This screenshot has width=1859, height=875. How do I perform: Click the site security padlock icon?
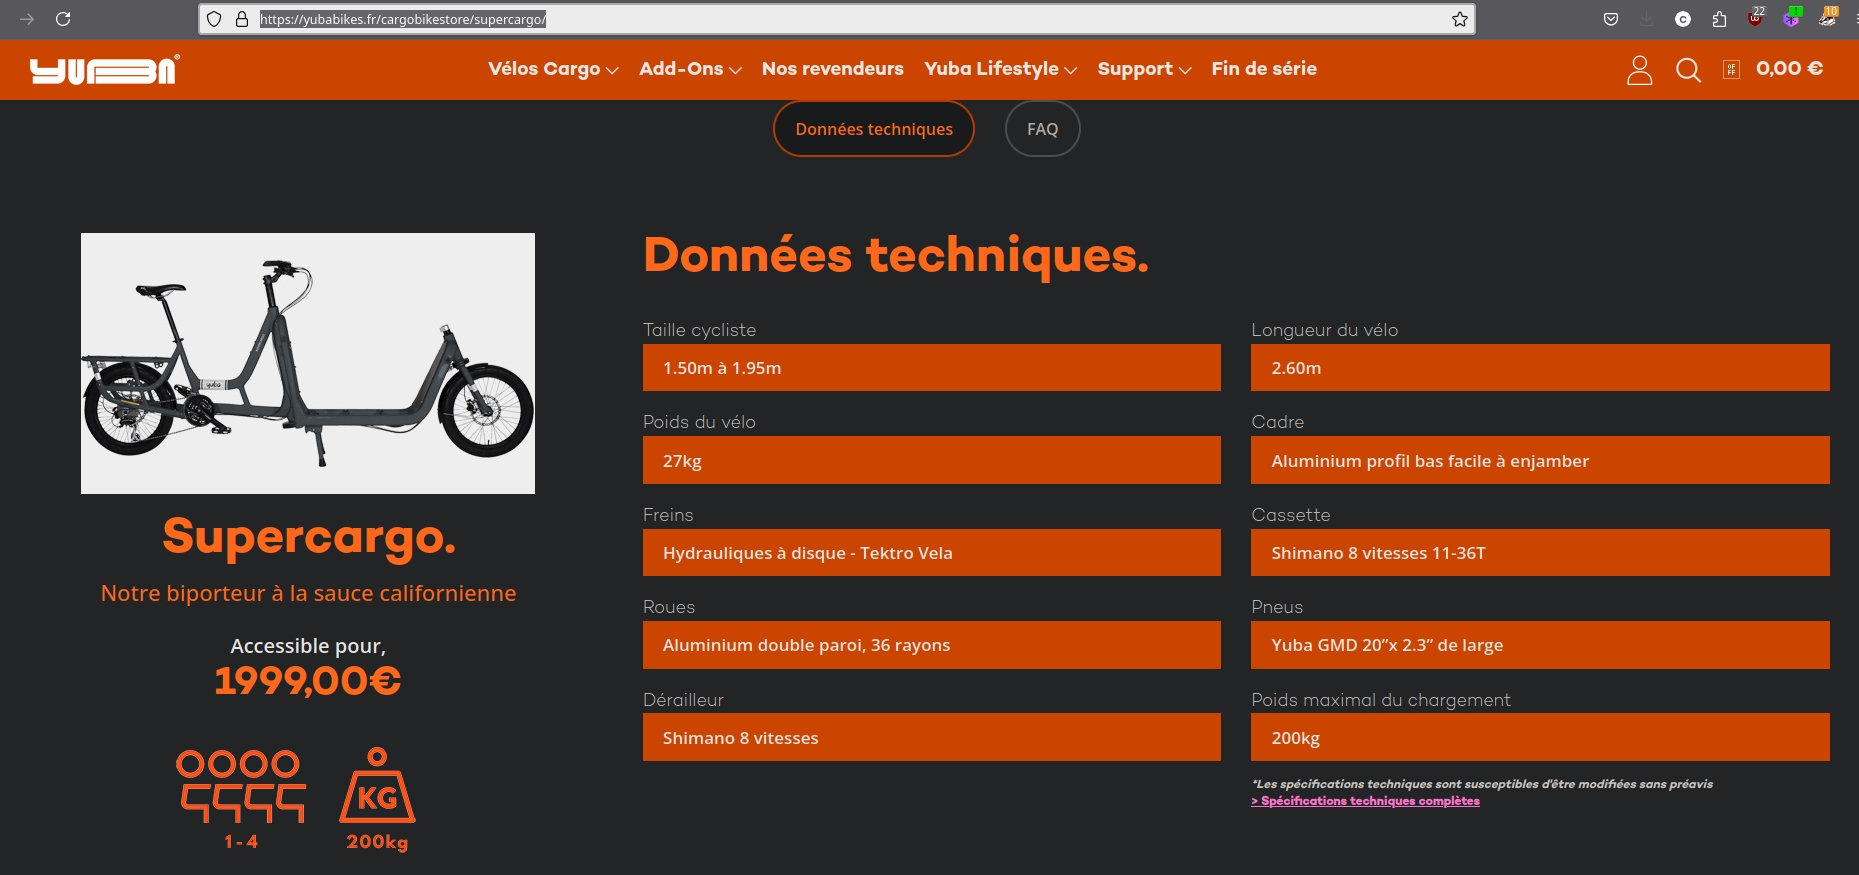click(x=241, y=19)
